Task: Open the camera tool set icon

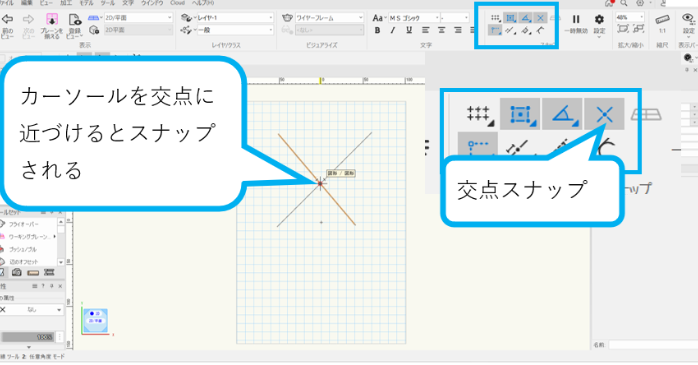Action: point(17,272)
